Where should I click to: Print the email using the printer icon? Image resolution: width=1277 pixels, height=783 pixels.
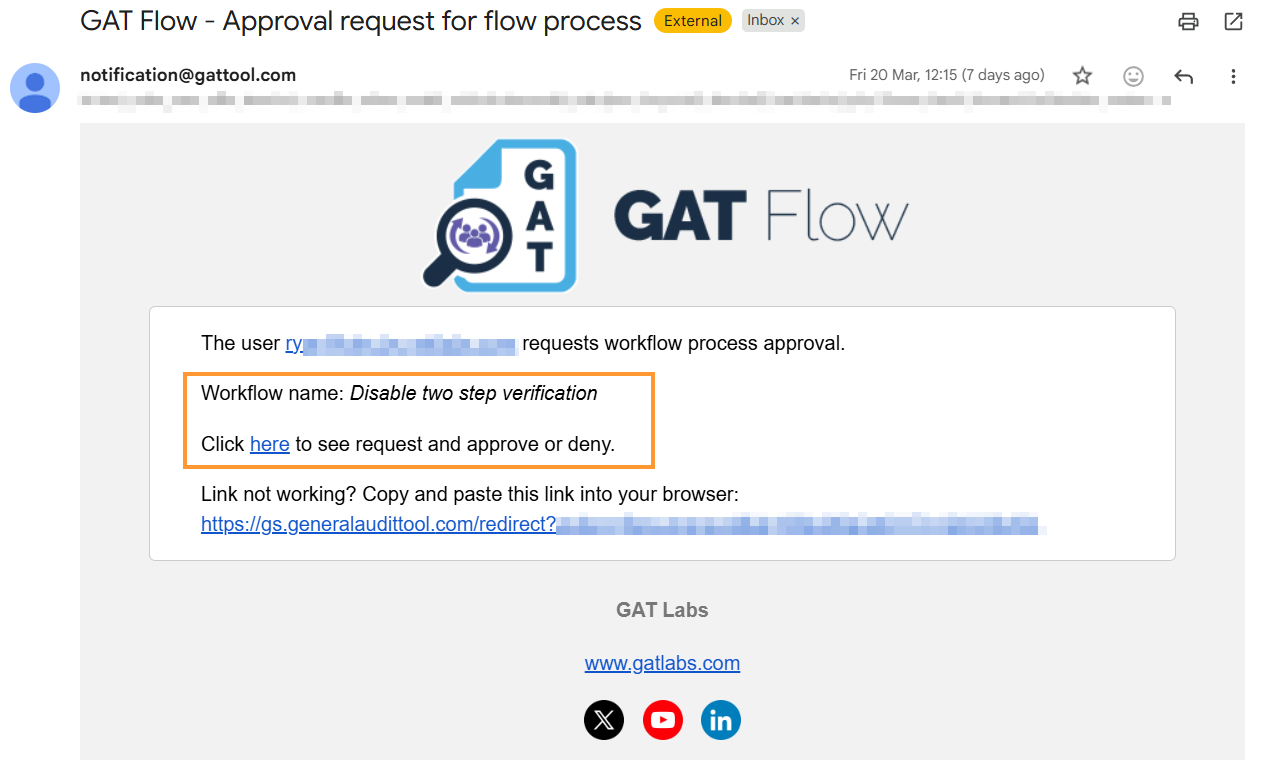tap(1187, 21)
